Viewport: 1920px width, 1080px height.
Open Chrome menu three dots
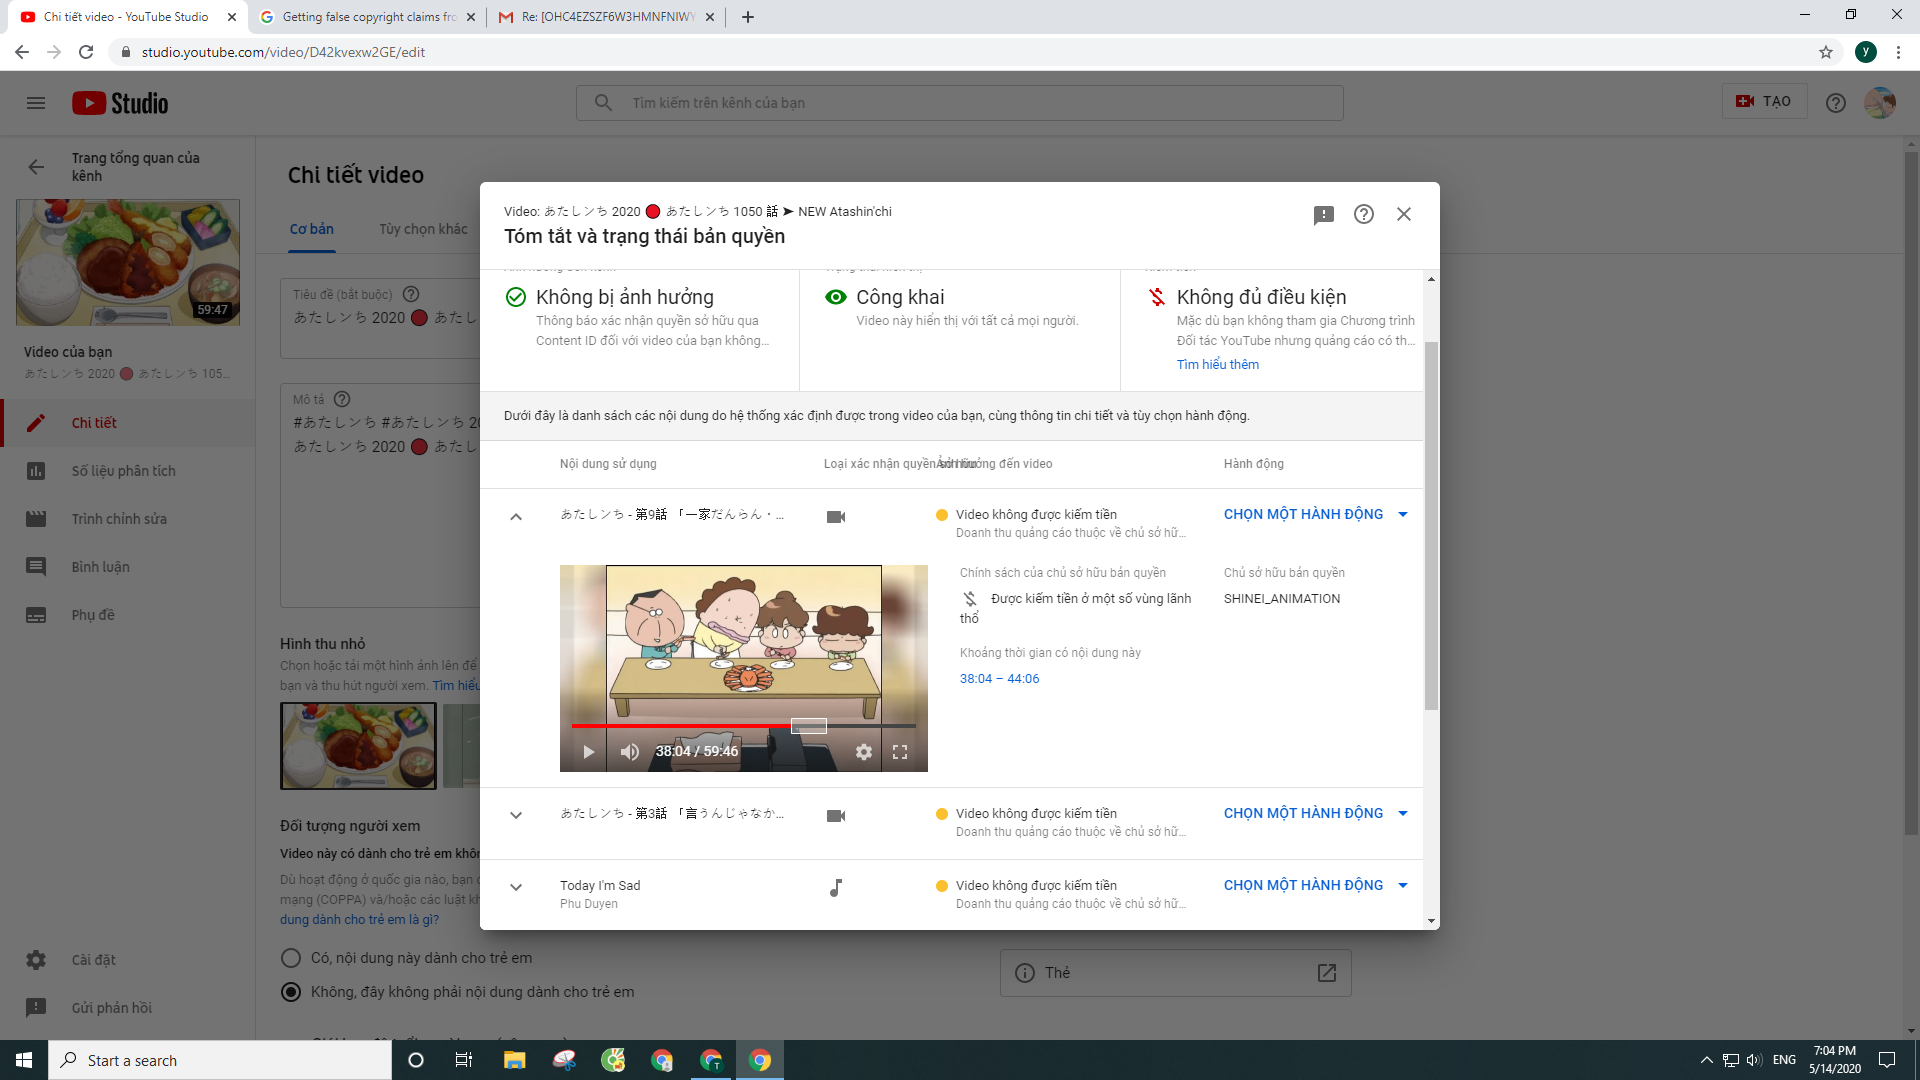tap(1898, 52)
